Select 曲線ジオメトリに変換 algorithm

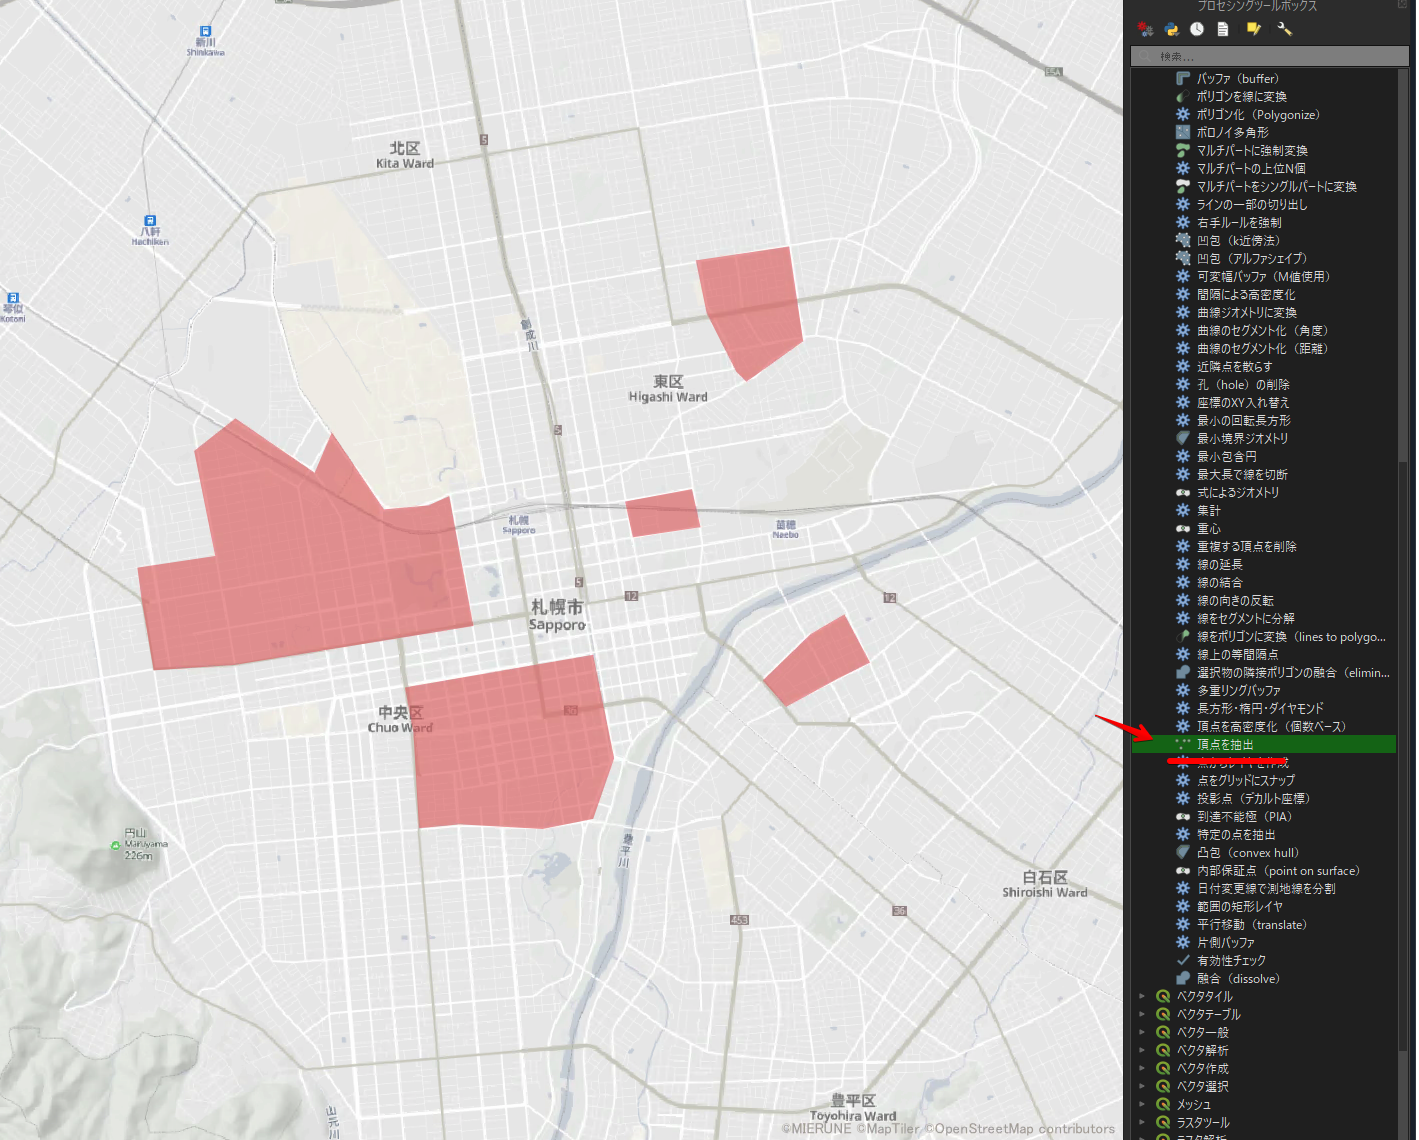click(x=1247, y=313)
